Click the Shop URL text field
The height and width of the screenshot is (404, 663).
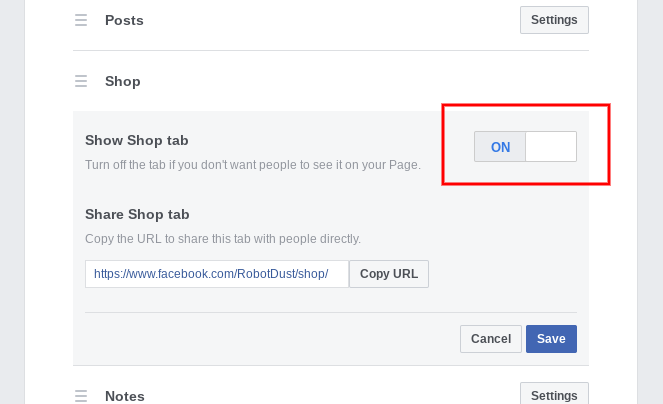(x=216, y=274)
